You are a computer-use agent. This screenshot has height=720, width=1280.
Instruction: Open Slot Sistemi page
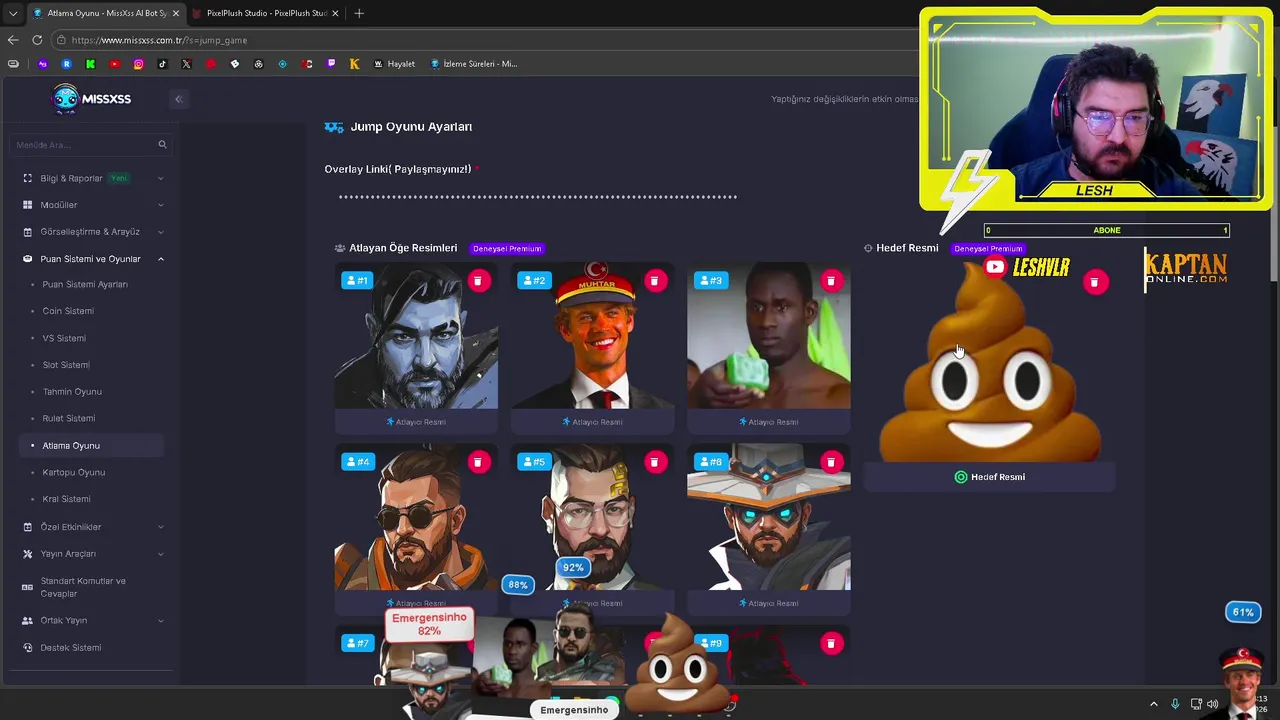(x=66, y=365)
